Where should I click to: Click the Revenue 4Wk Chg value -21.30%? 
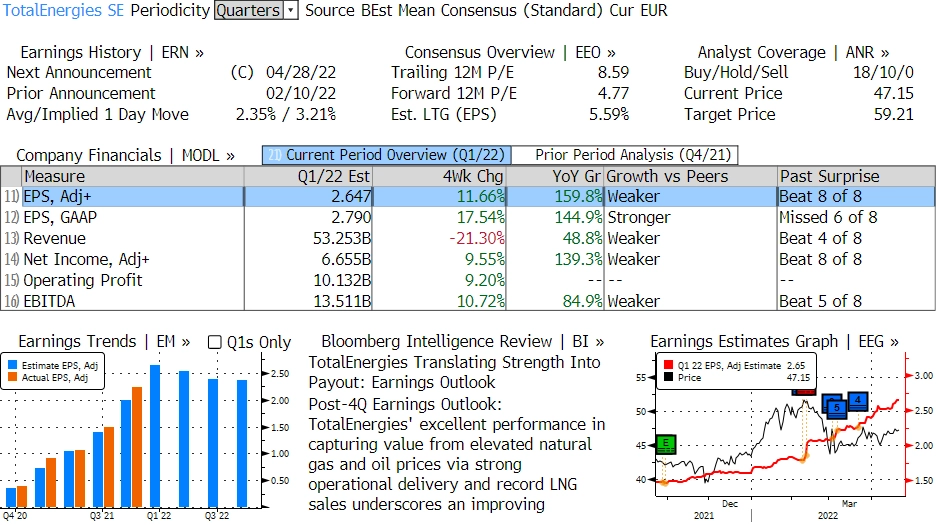click(x=477, y=238)
